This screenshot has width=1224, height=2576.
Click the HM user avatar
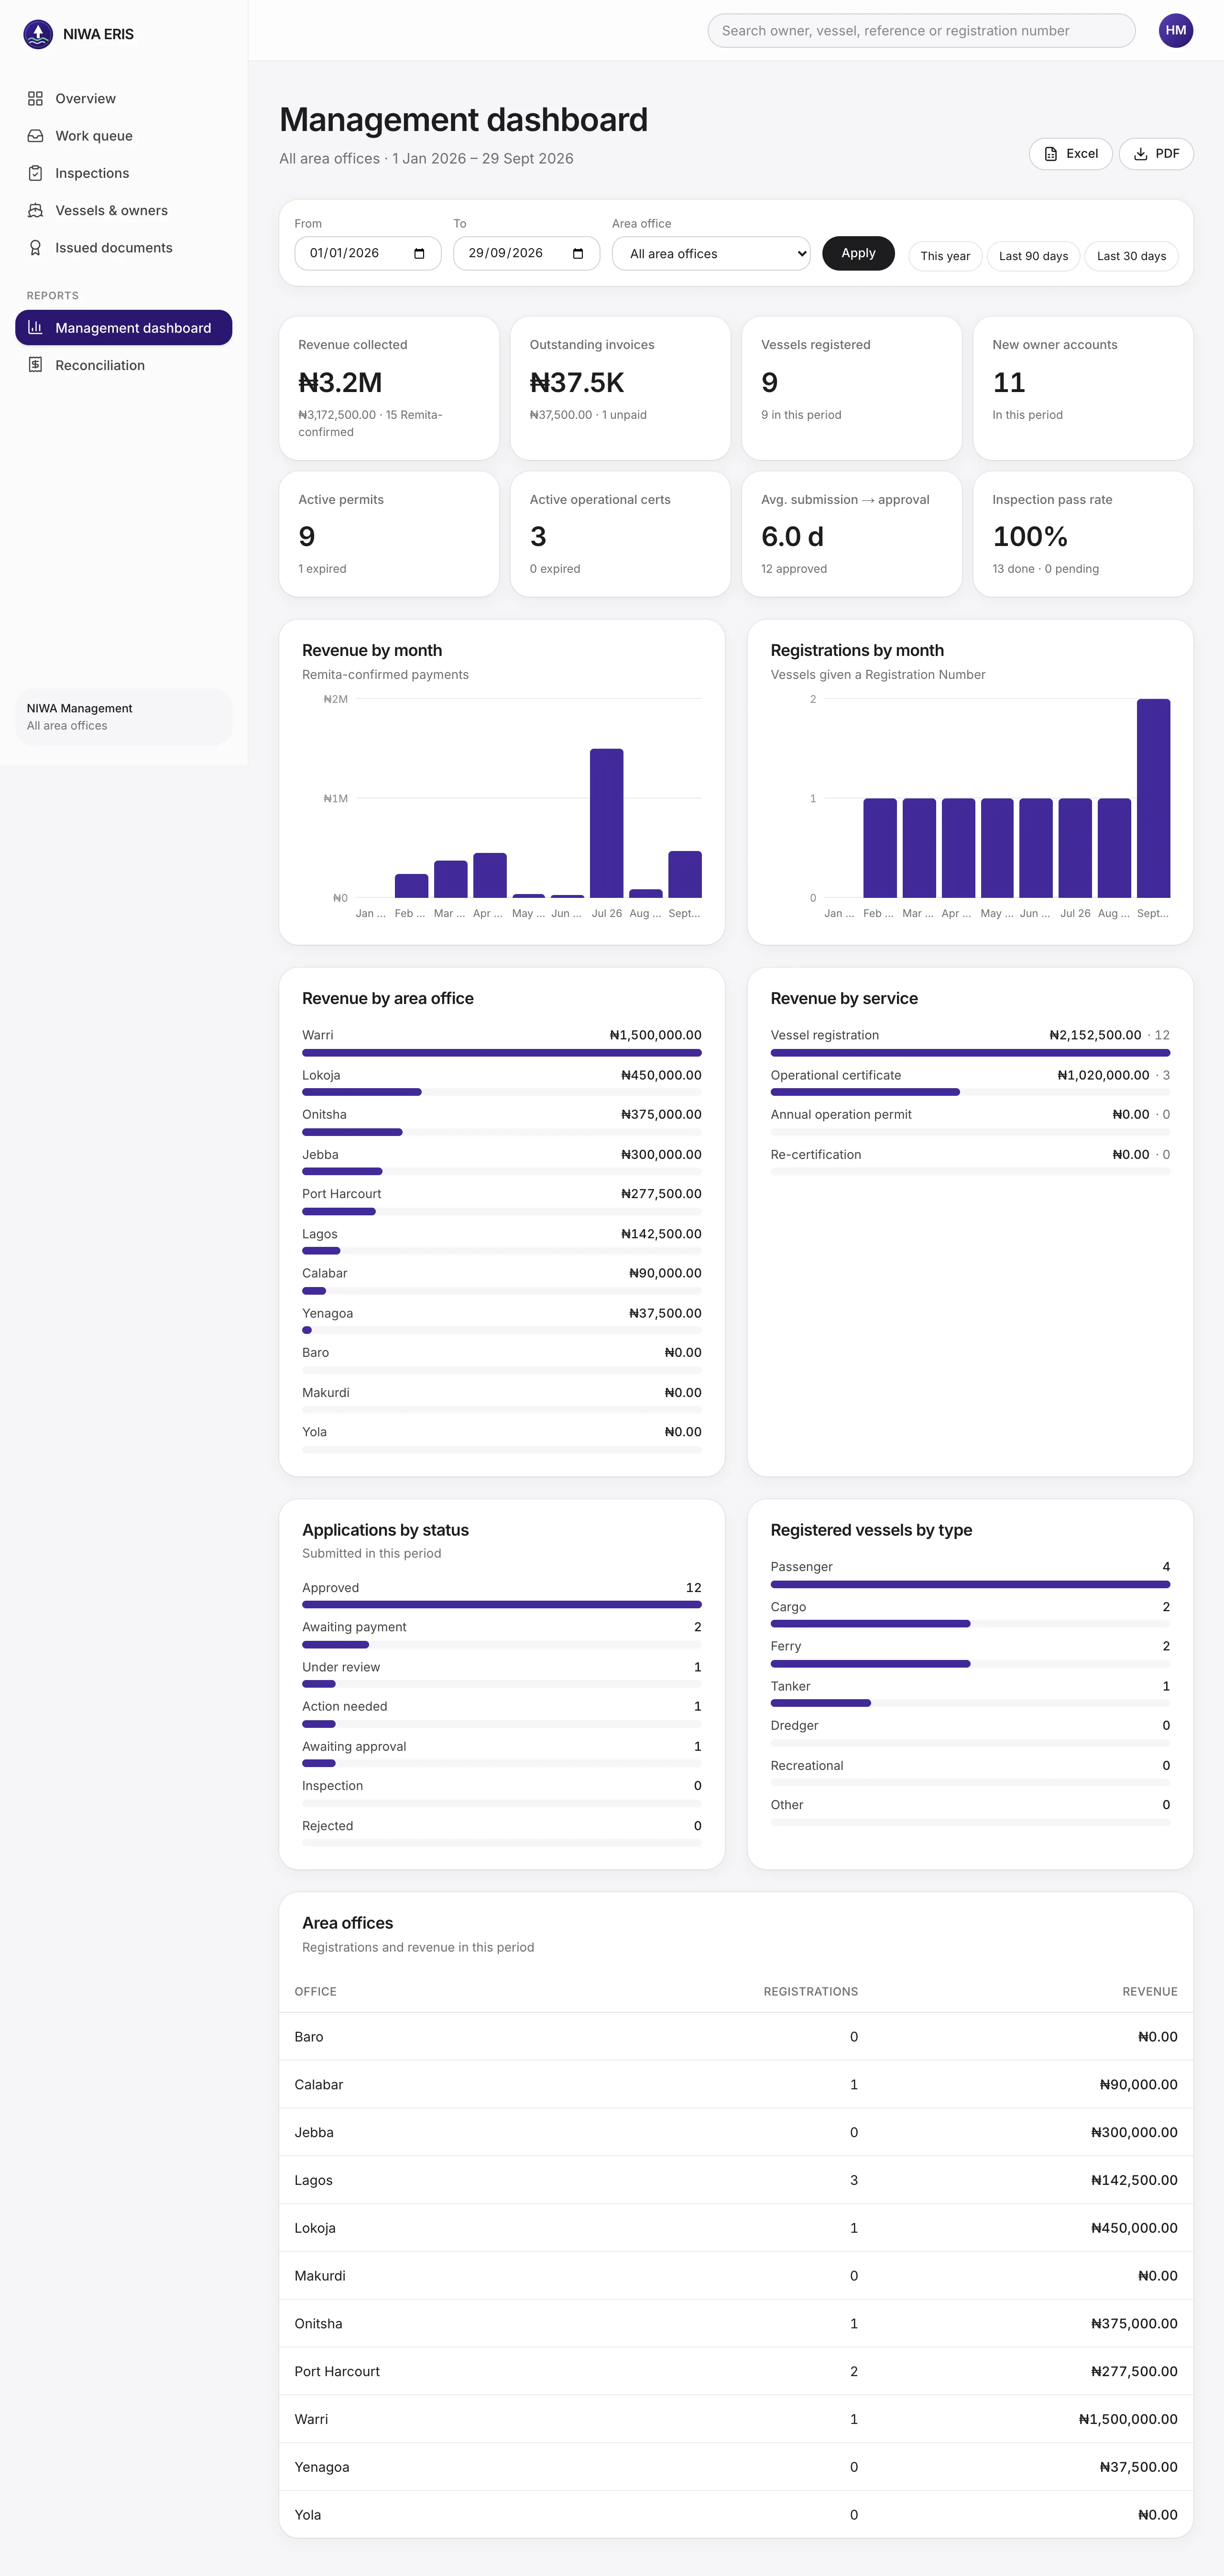click(1176, 30)
